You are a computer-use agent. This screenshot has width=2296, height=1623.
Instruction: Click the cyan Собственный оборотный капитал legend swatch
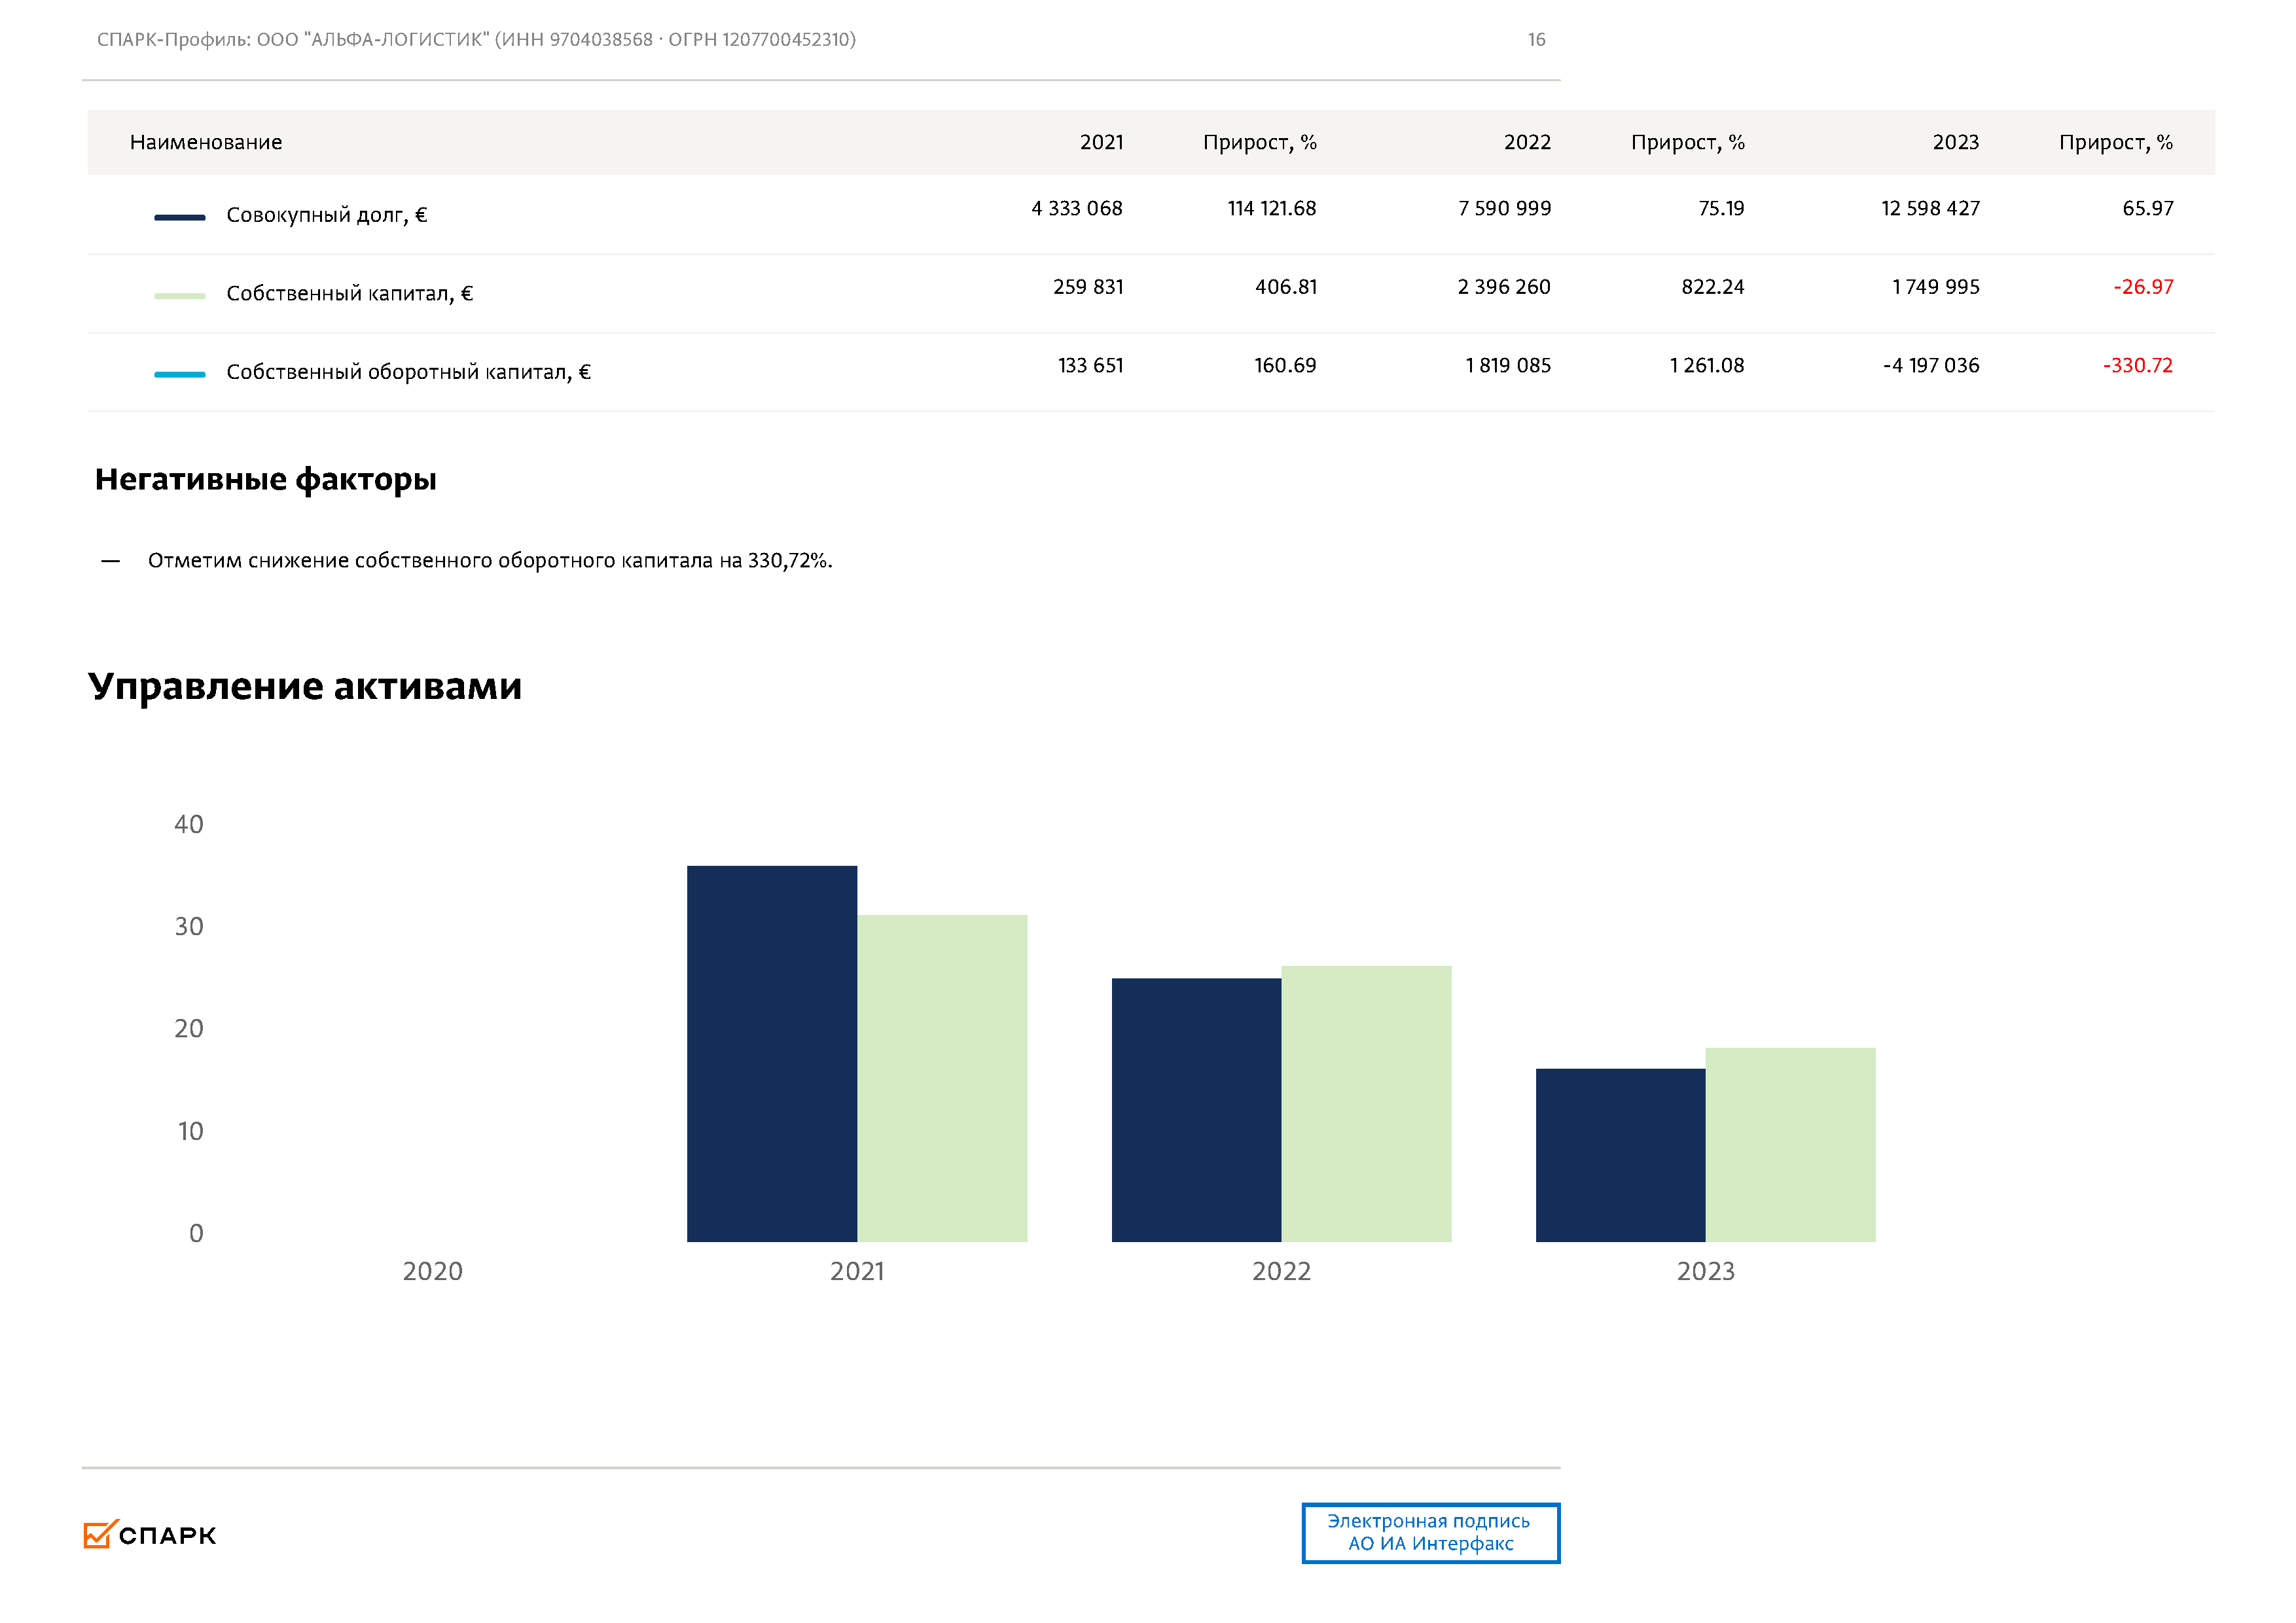pyautogui.click(x=179, y=374)
